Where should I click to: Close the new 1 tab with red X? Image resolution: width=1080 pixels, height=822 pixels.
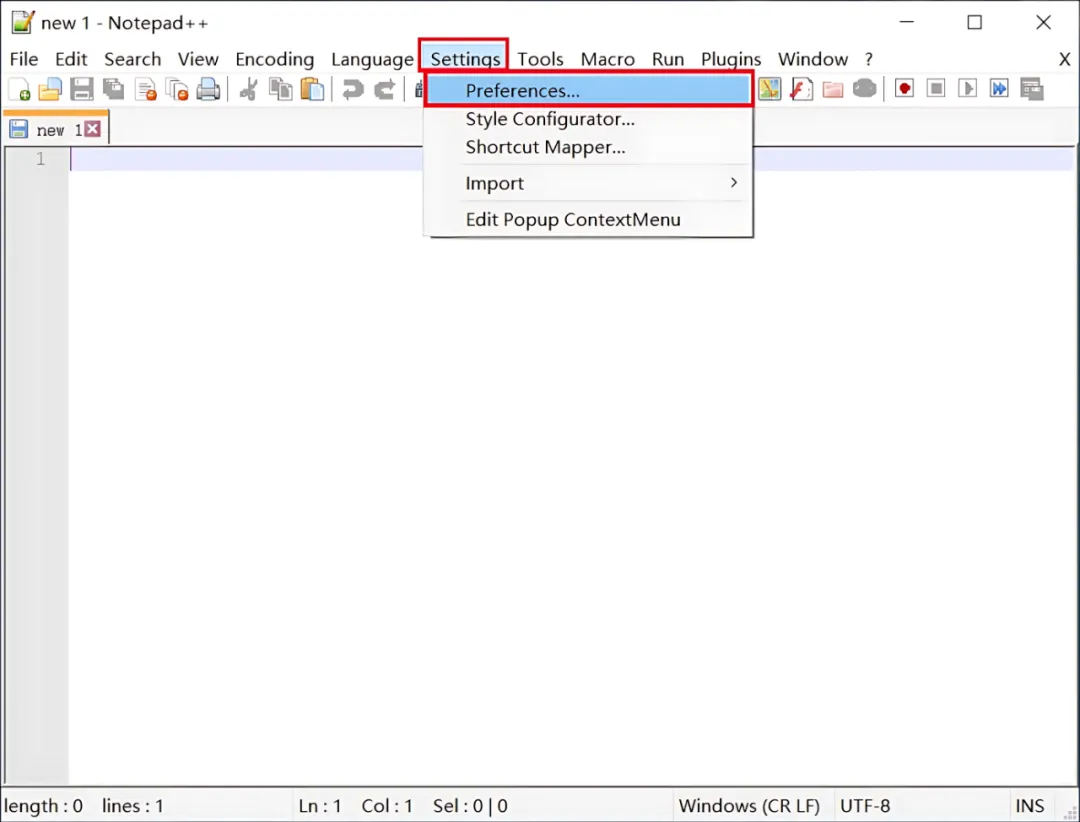(x=92, y=129)
